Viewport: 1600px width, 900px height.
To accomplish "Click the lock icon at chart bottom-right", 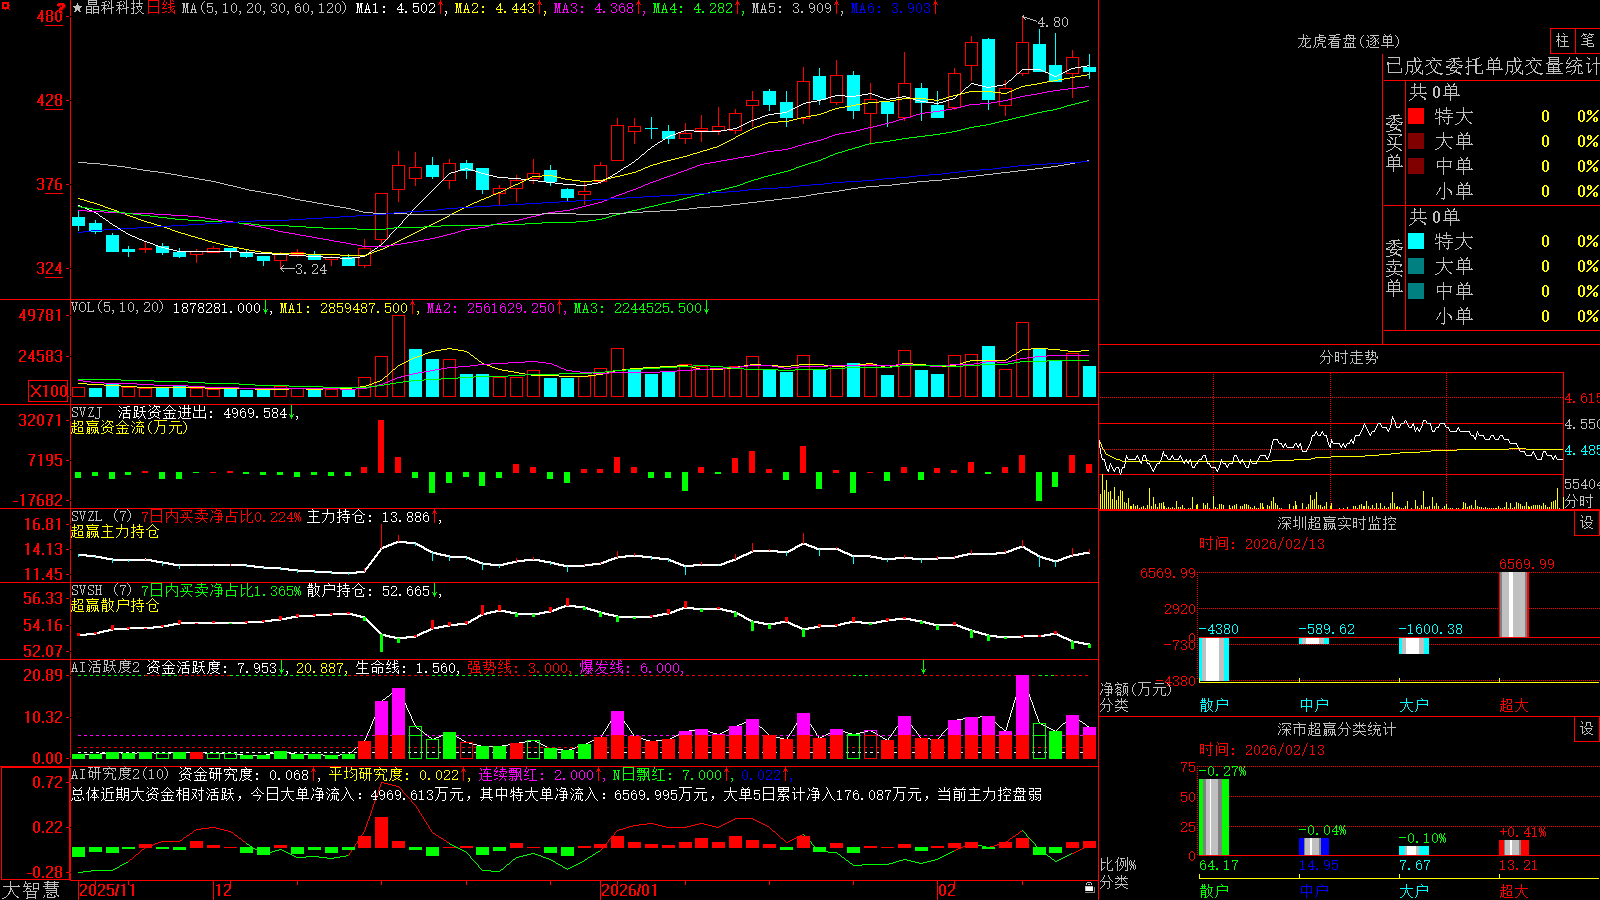I will 1090,888.
